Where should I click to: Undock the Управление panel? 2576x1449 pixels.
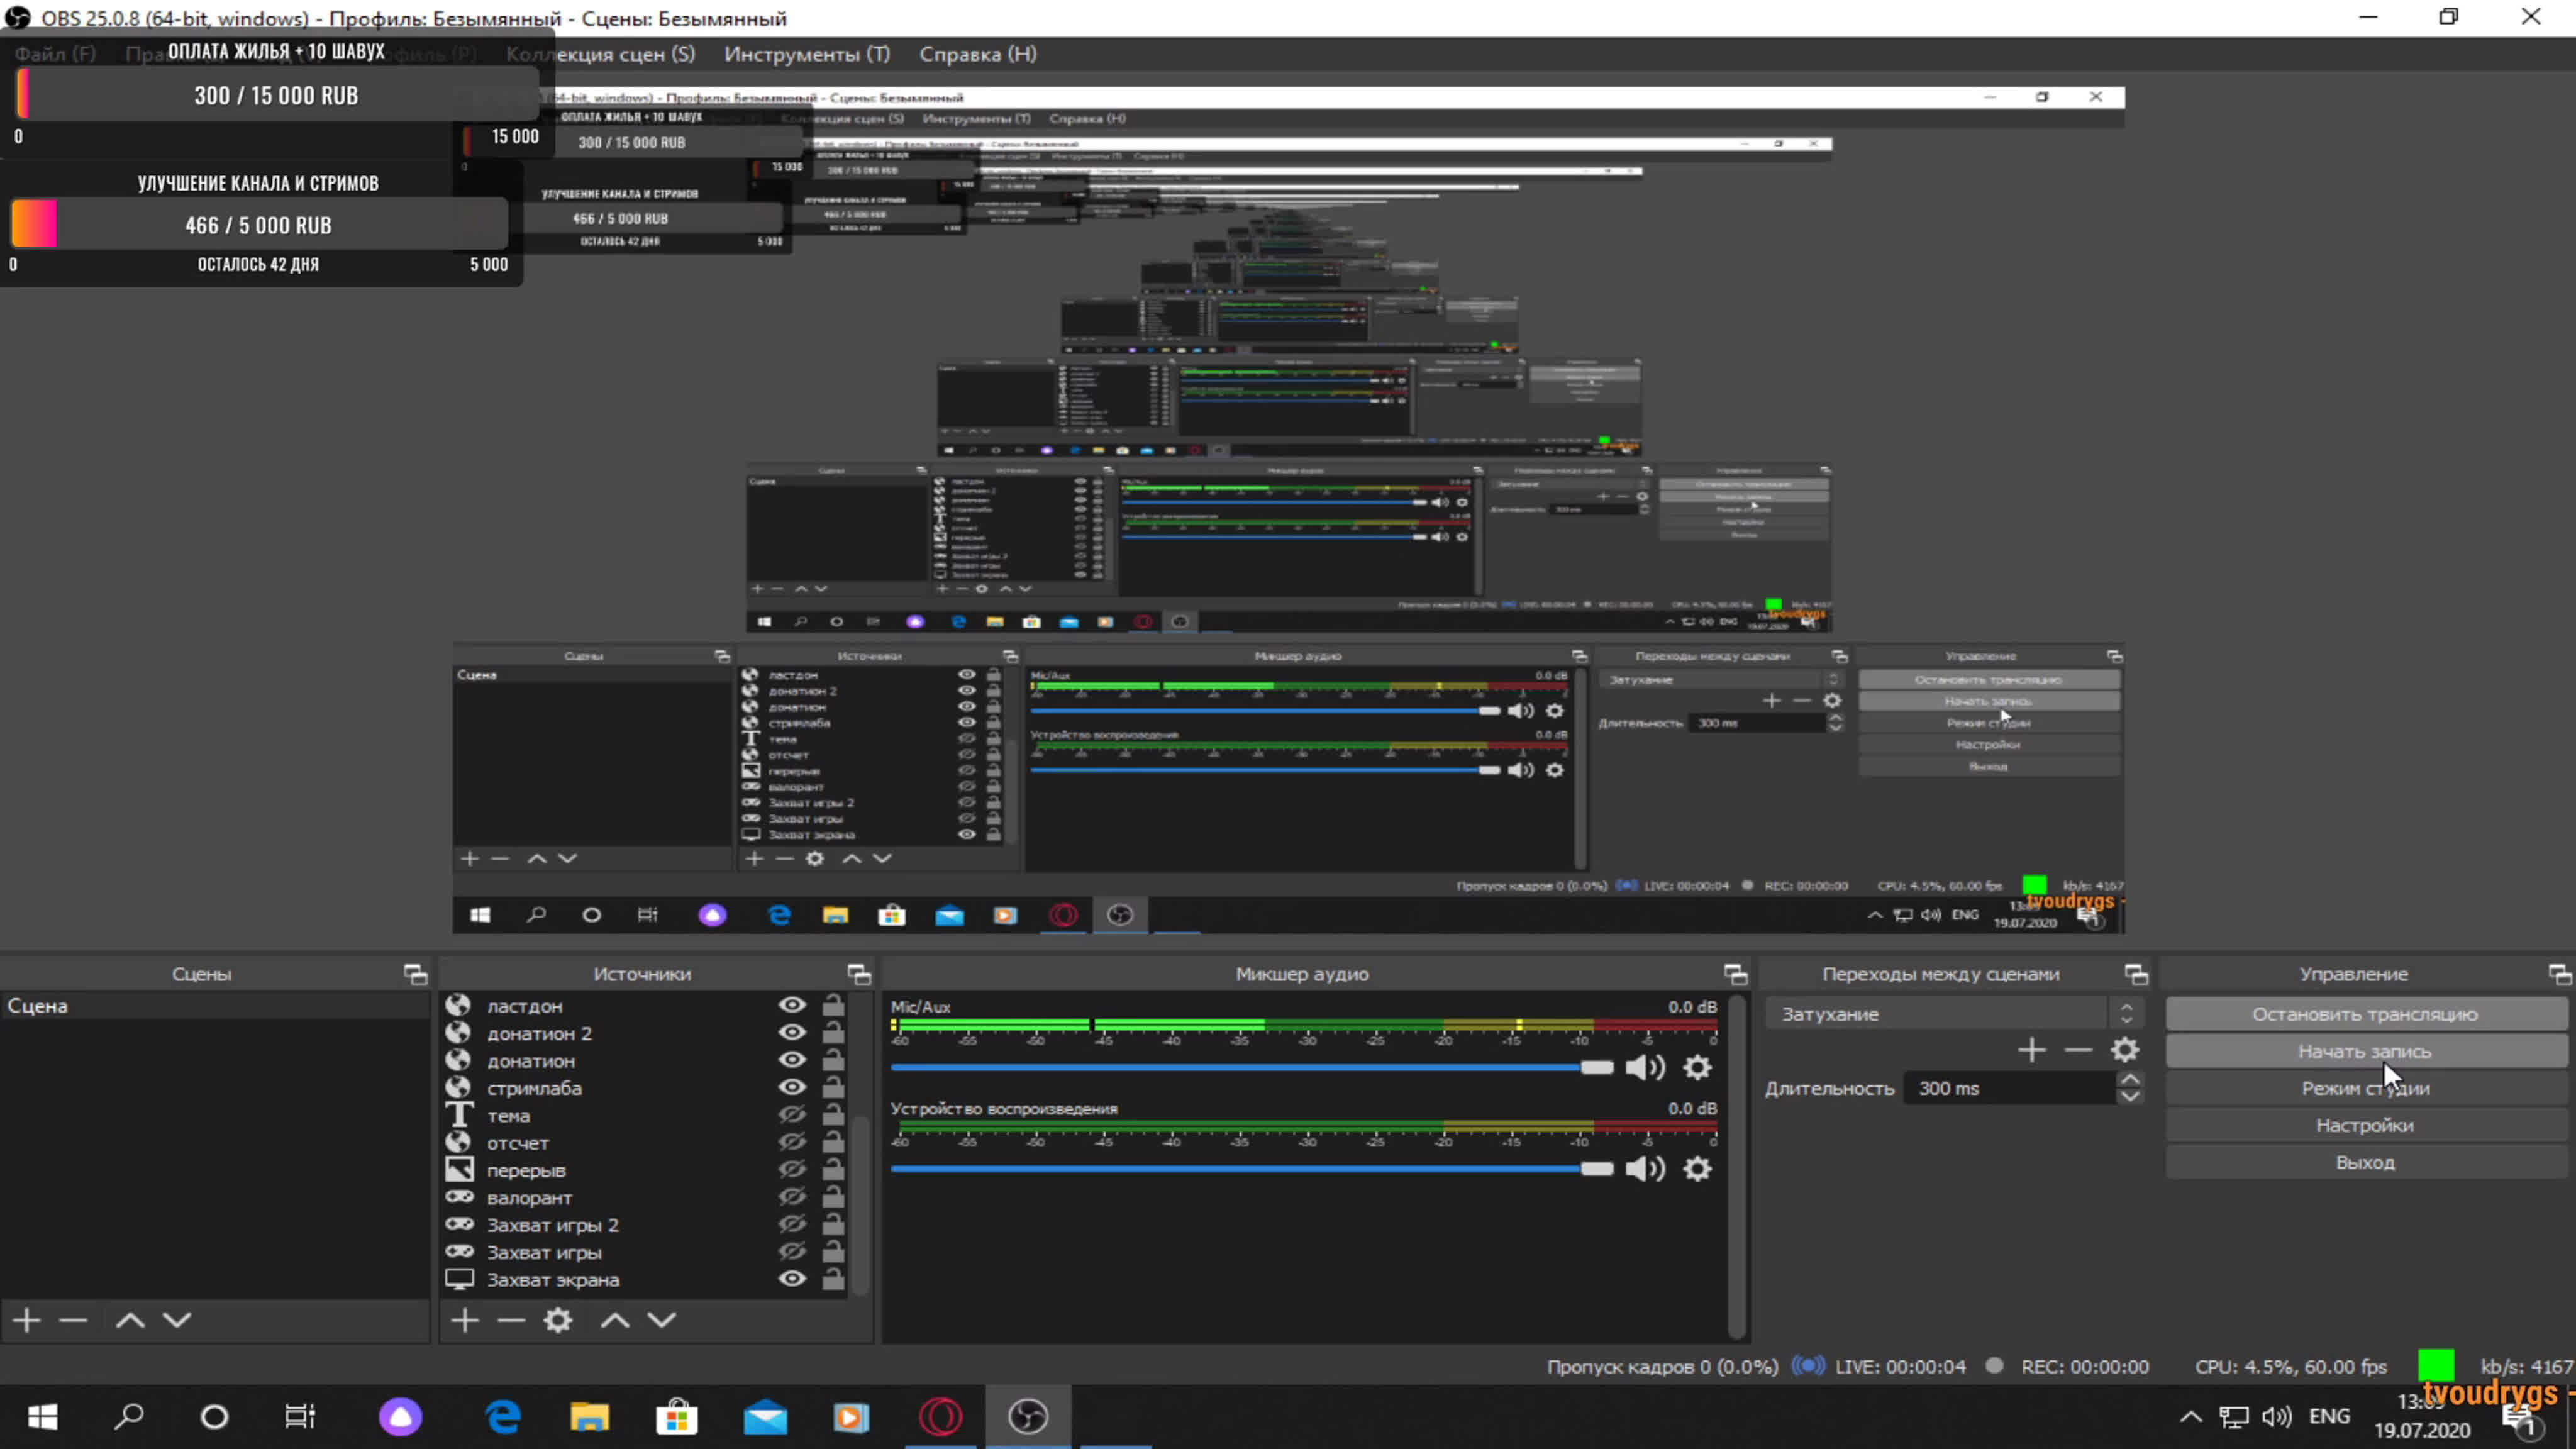[2560, 974]
